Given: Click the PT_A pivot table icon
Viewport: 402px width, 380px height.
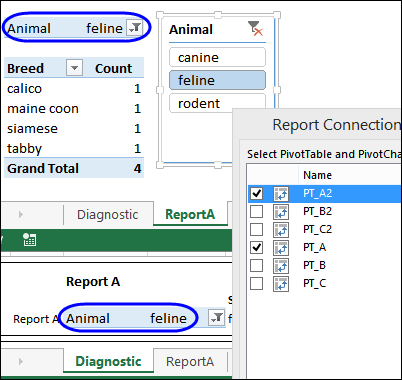Looking at the screenshot, I should click(281, 248).
